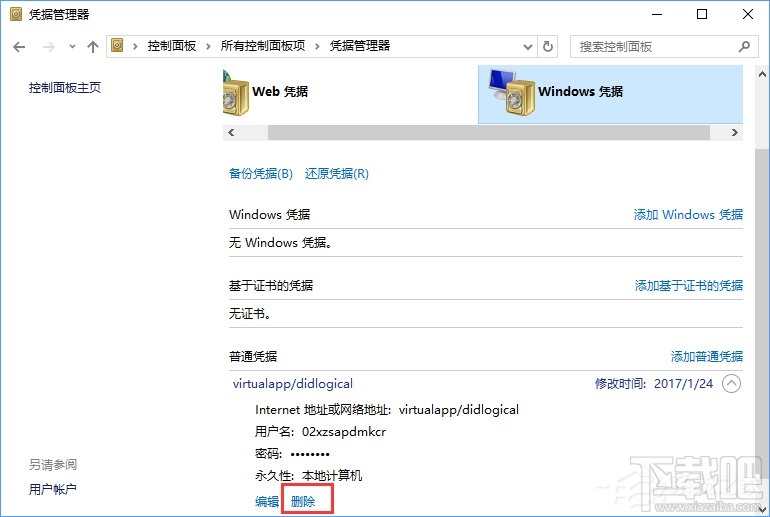The height and width of the screenshot is (517, 770).
Task: Click the title bar Credential Manager icon
Action: coord(16,14)
